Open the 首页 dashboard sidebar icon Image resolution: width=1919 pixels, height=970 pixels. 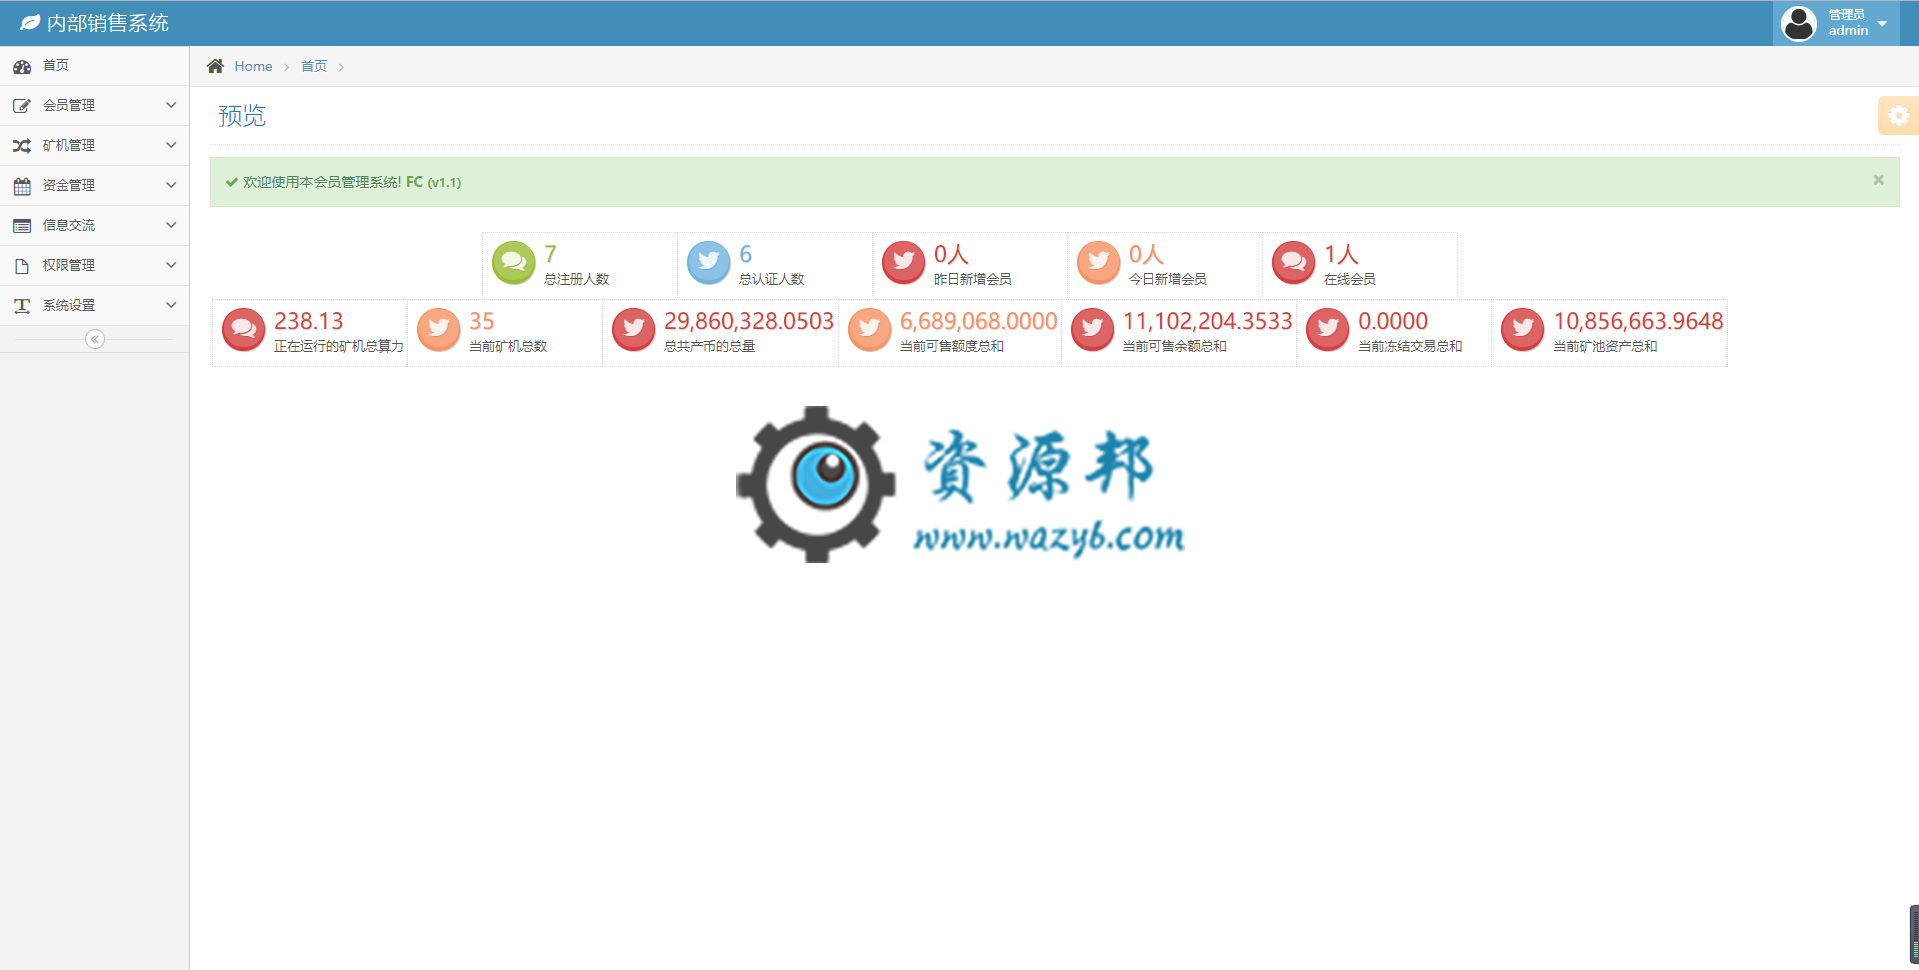(x=22, y=66)
